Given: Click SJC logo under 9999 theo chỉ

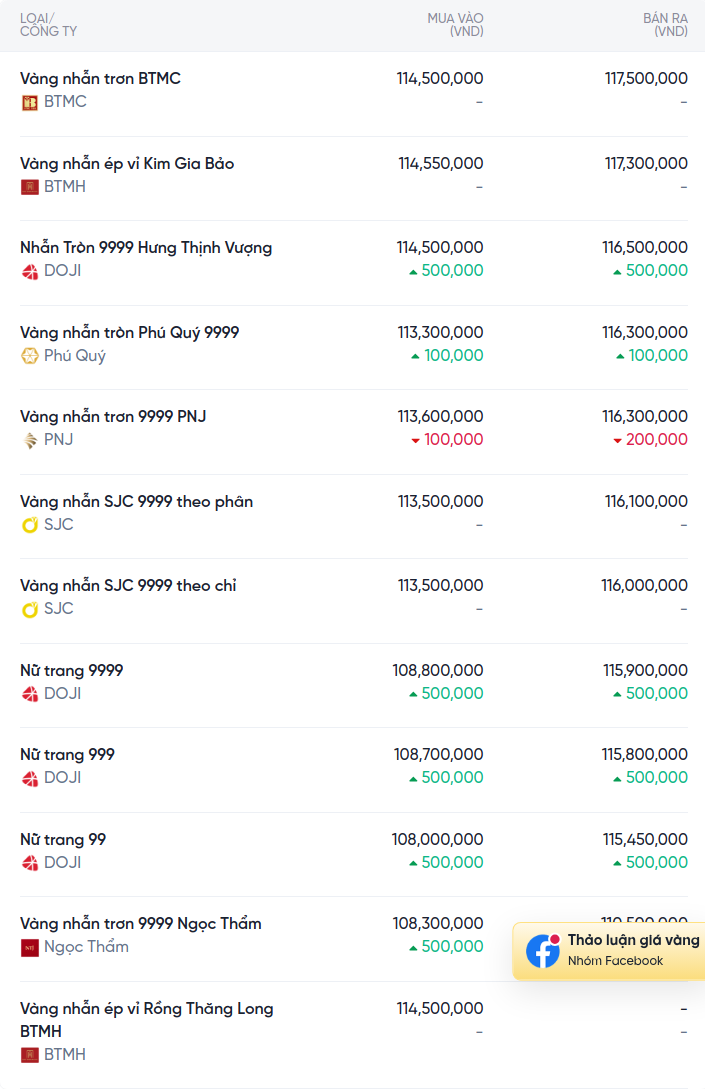Looking at the screenshot, I should click(x=29, y=609).
